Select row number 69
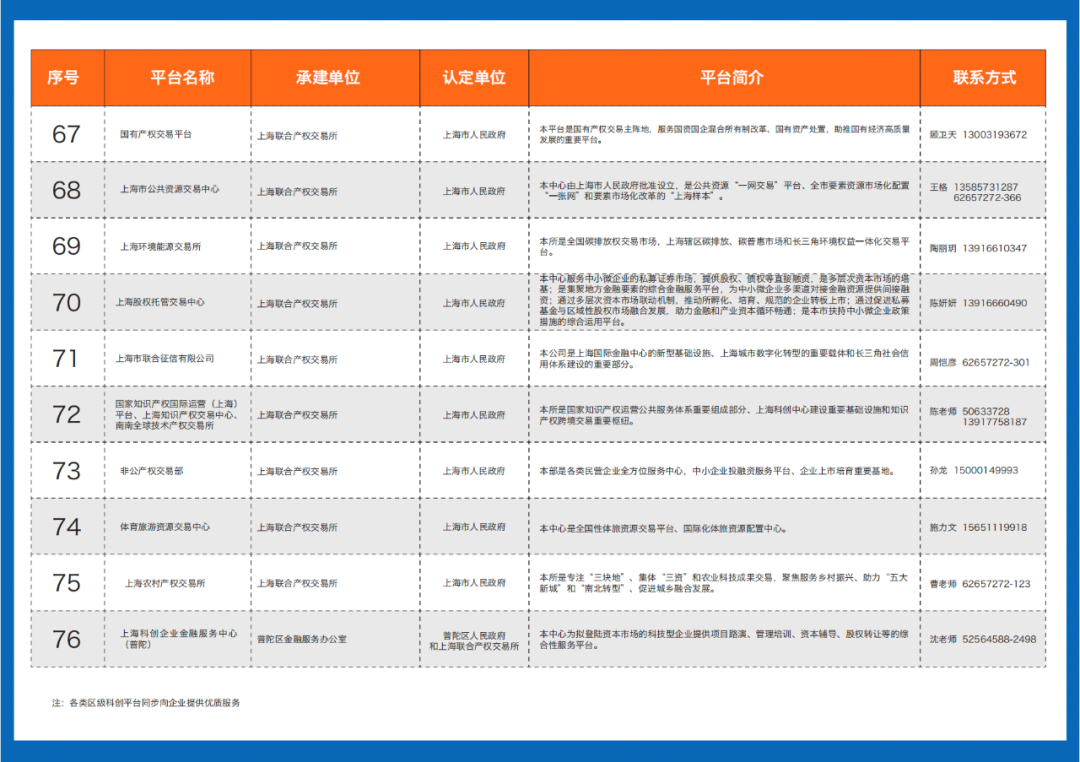Viewport: 1080px width, 762px height. coord(66,246)
